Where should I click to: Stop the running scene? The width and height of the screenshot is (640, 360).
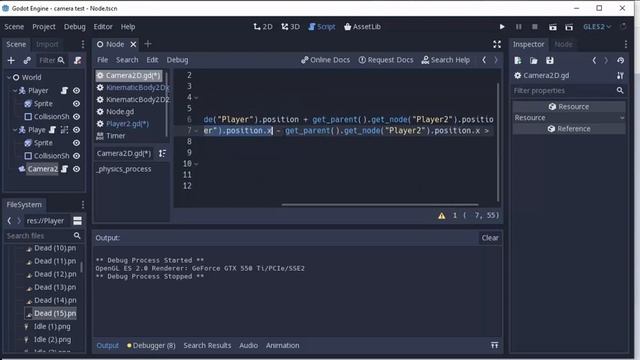tap(535, 27)
